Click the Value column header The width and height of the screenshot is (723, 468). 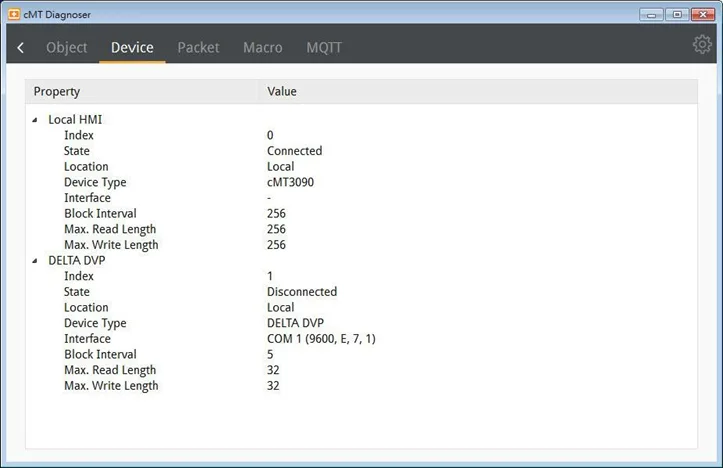tap(478, 91)
